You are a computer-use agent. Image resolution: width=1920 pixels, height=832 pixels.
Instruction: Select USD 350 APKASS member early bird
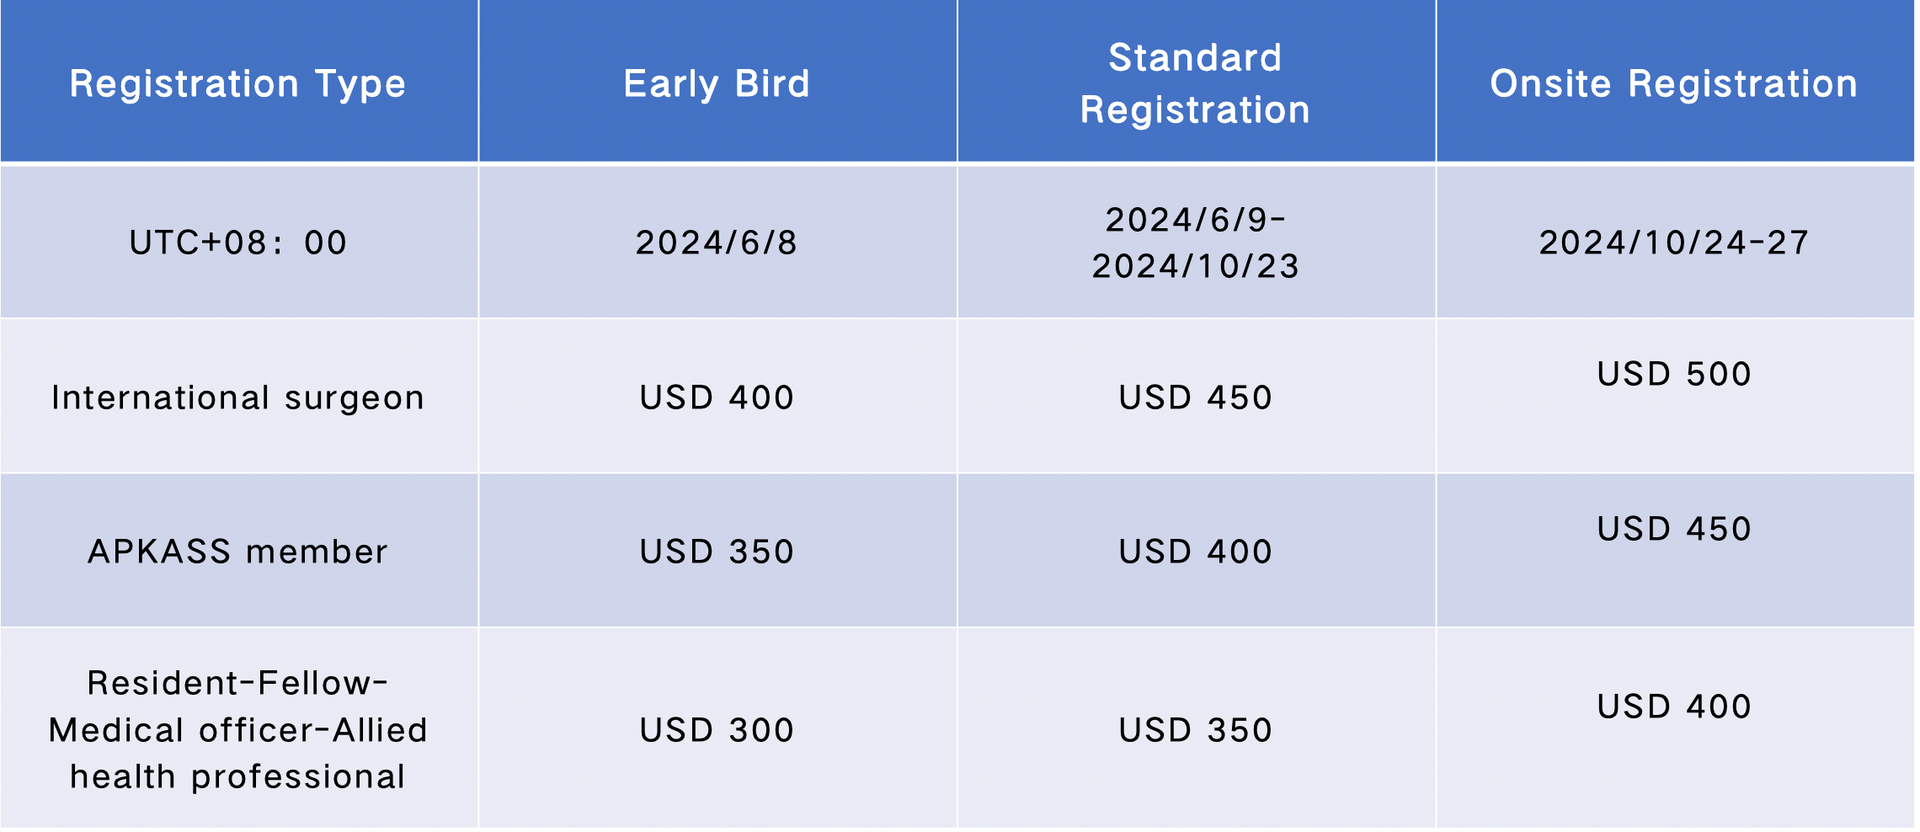click(717, 552)
